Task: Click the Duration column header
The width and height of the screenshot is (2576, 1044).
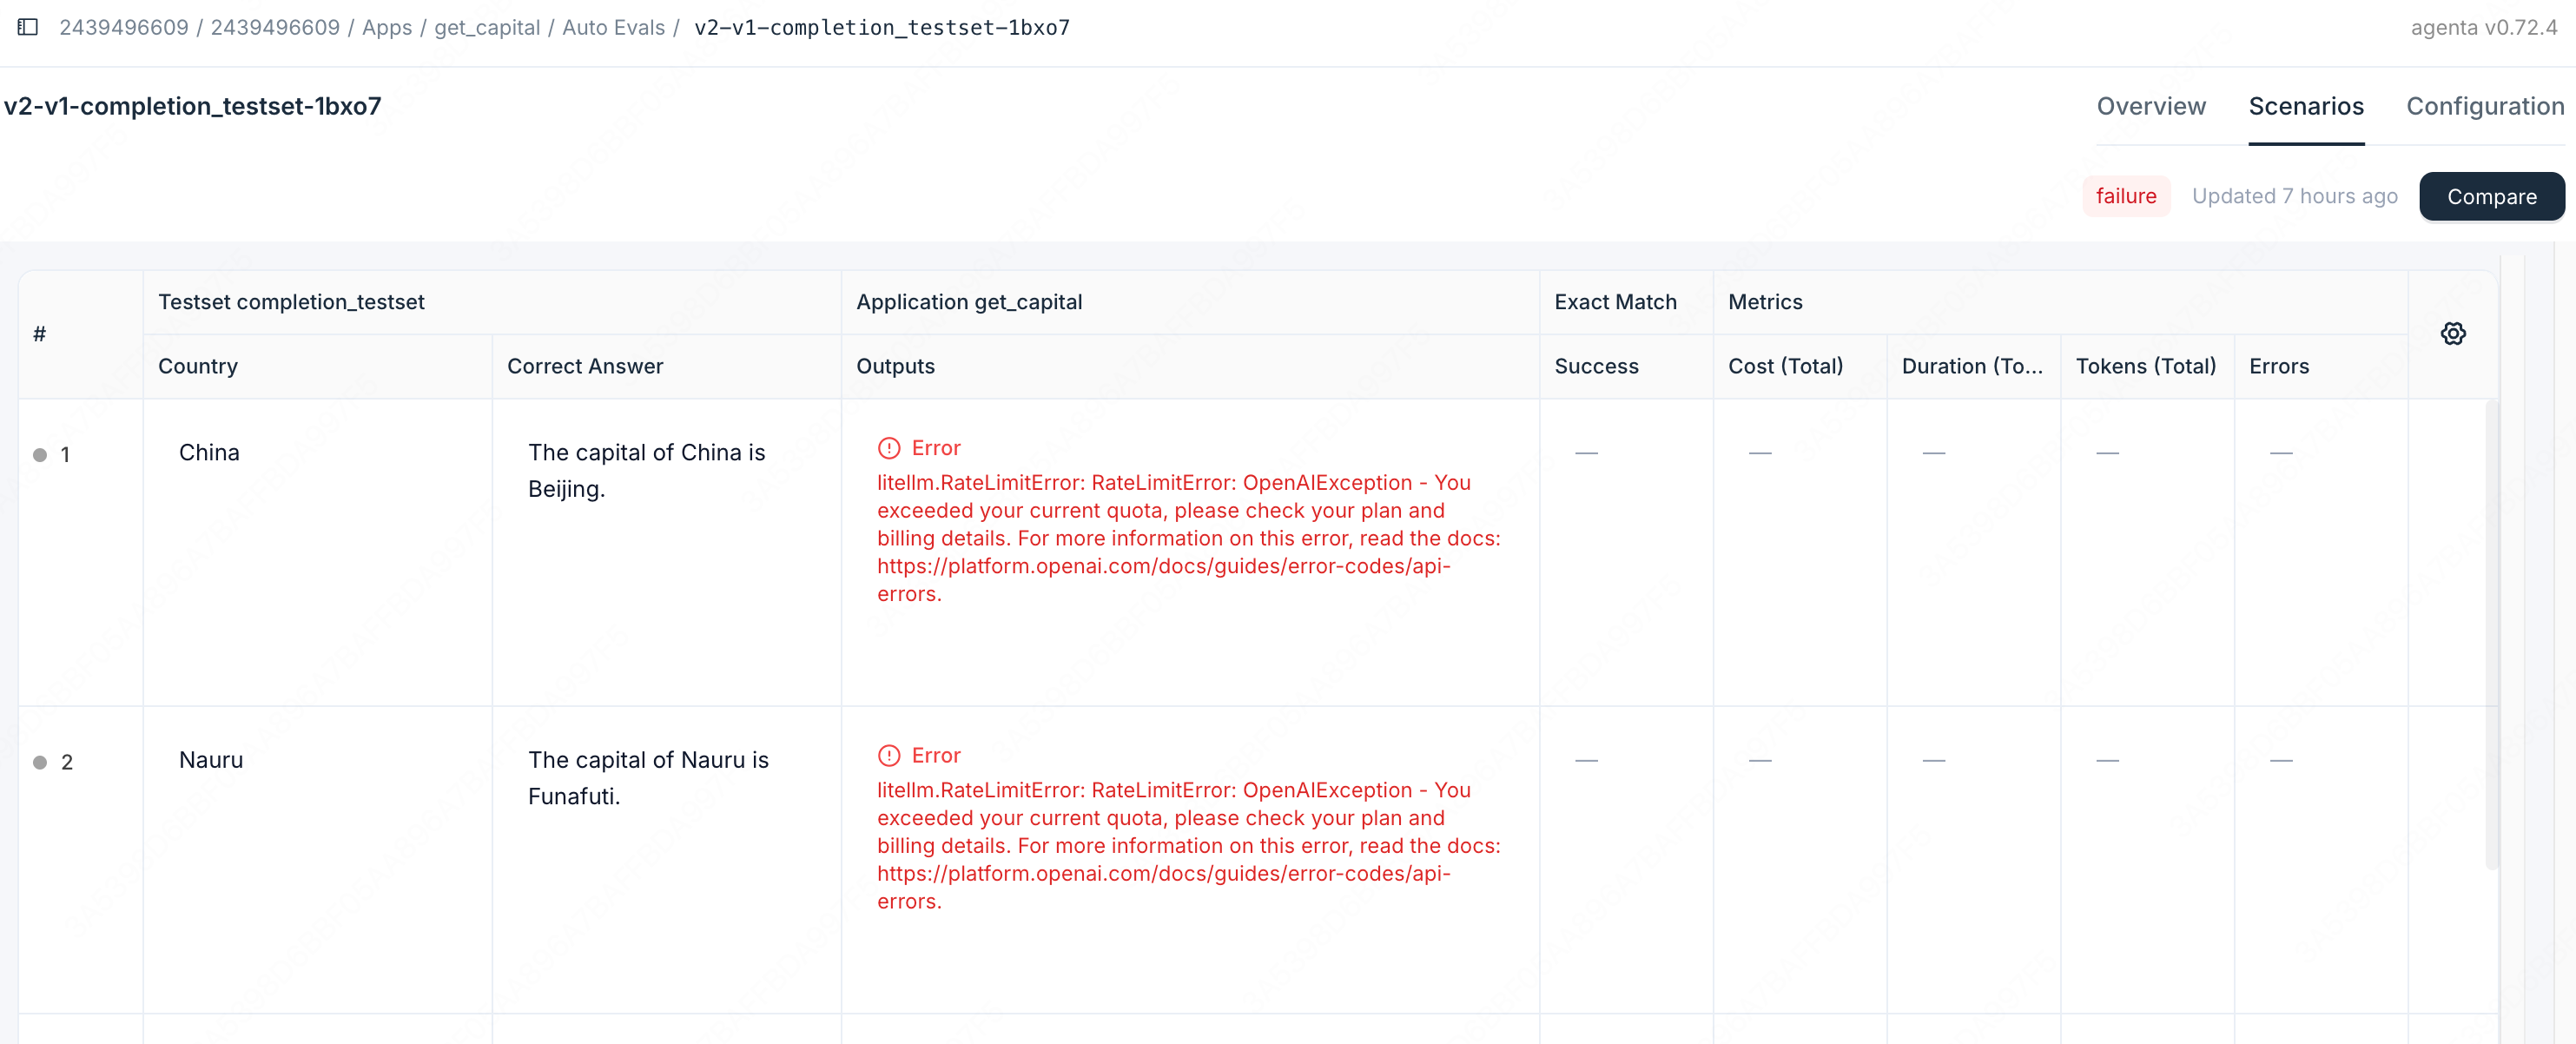Action: 1971,366
